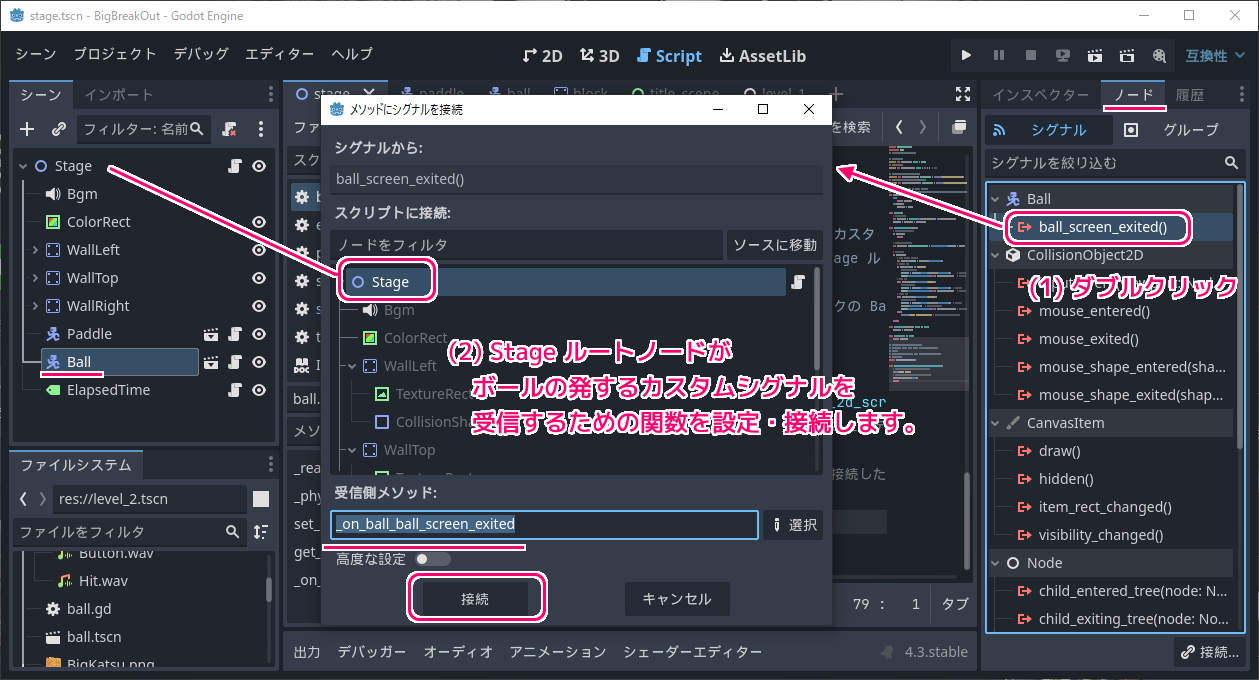1259x680 pixels.
Task: Open Paddle's scene in editor icon
Action: 211,334
